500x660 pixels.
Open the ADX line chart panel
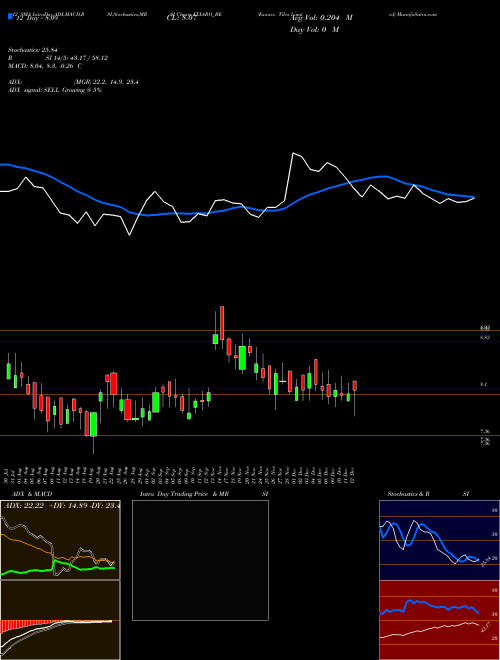click(60, 540)
